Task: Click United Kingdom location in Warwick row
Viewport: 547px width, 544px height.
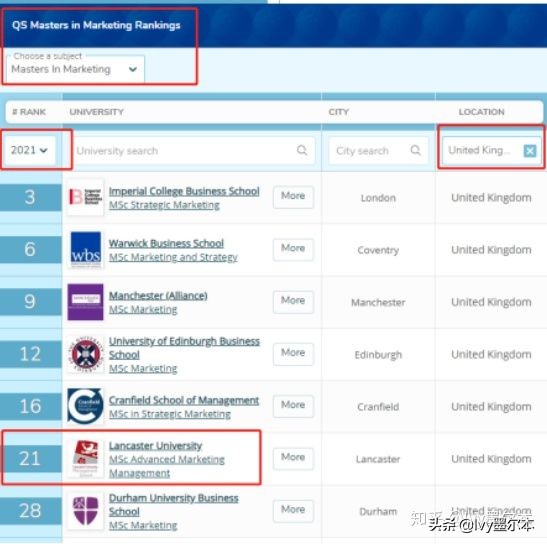Action: coord(491,250)
